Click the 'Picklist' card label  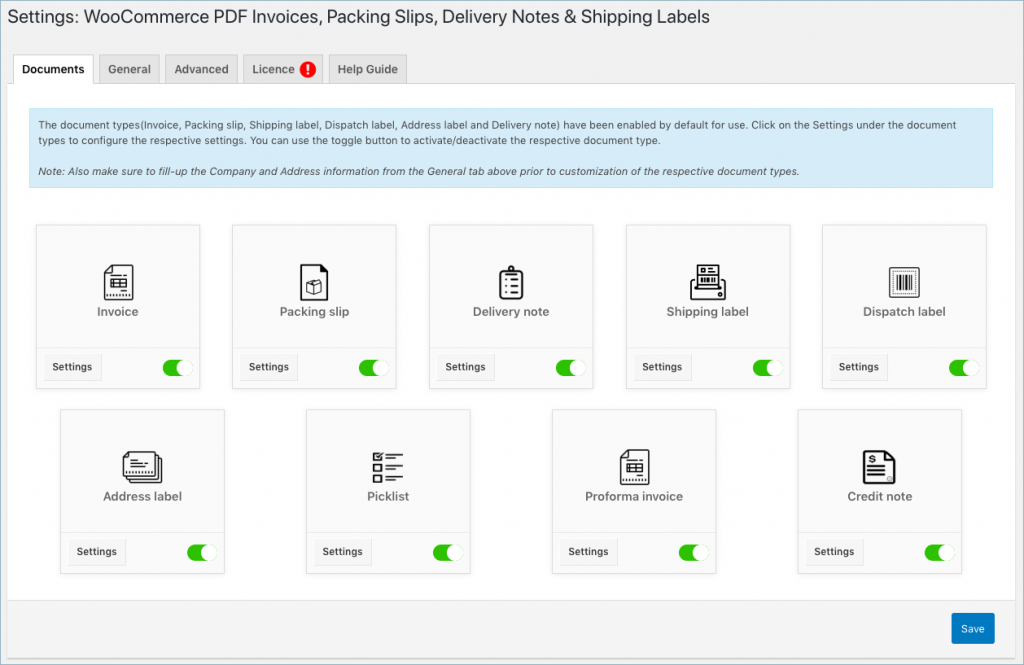pyautogui.click(x=388, y=496)
